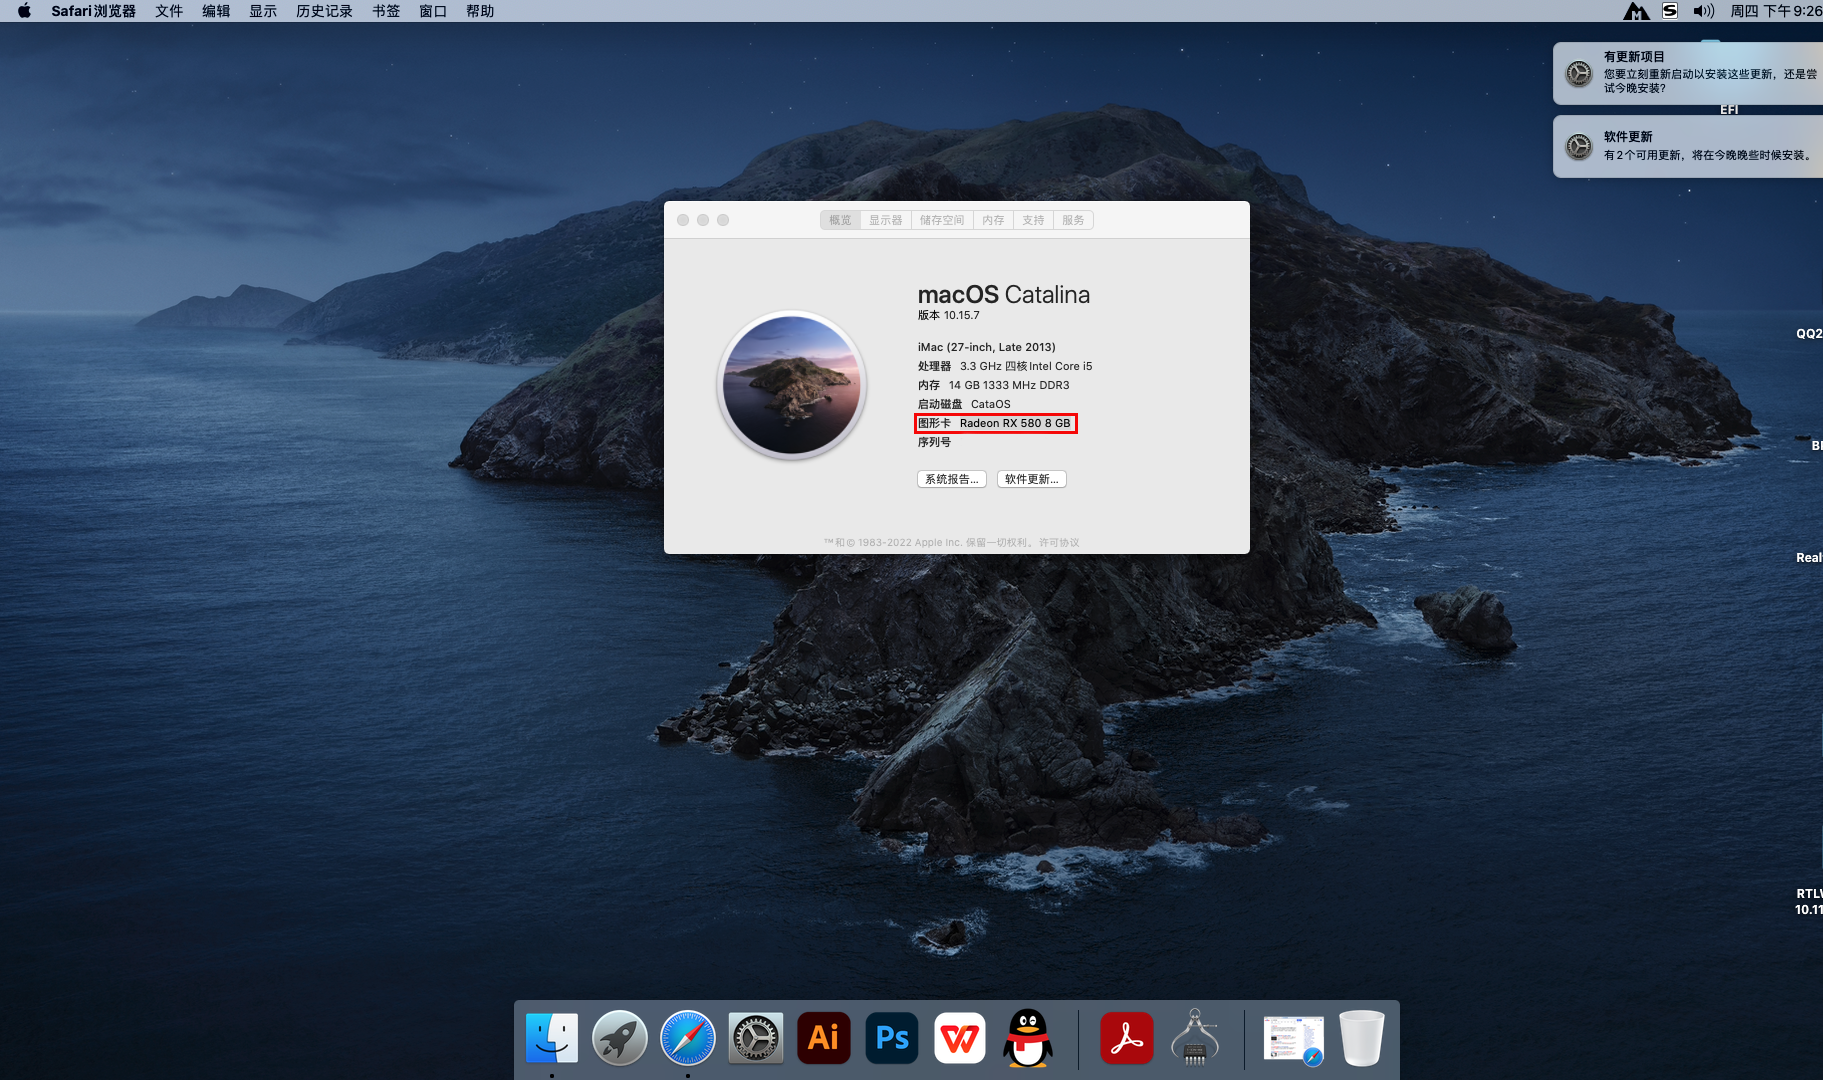Open the Sogou input method menu icon
Screen dimensions: 1823x1080
tap(1670, 11)
